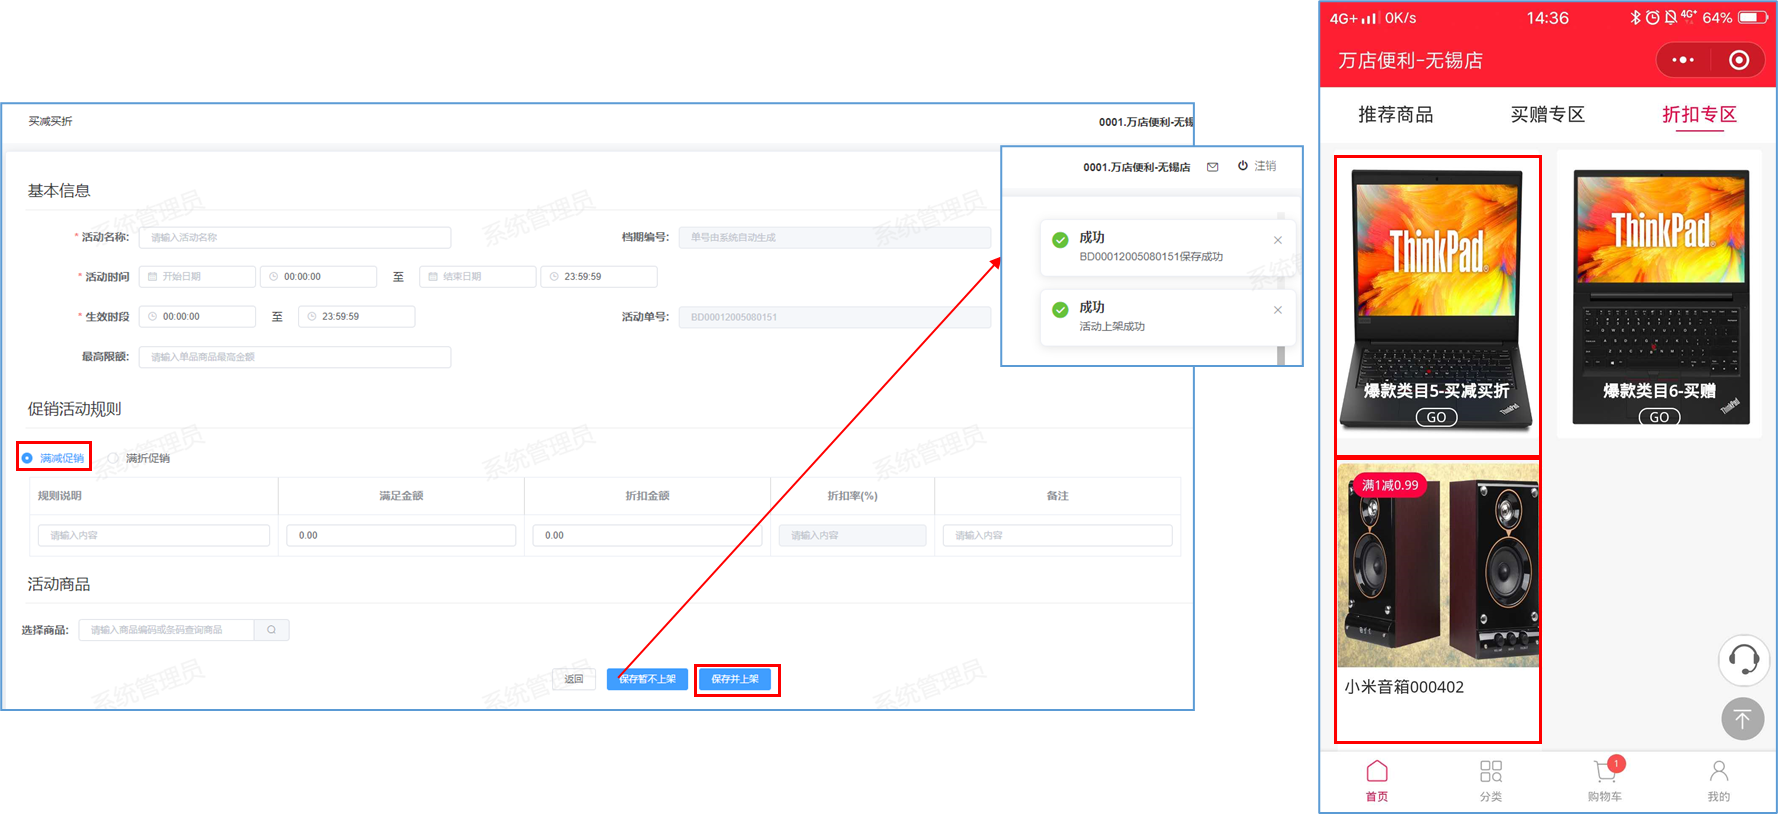Tap the customer service headset icon

pos(1743,659)
